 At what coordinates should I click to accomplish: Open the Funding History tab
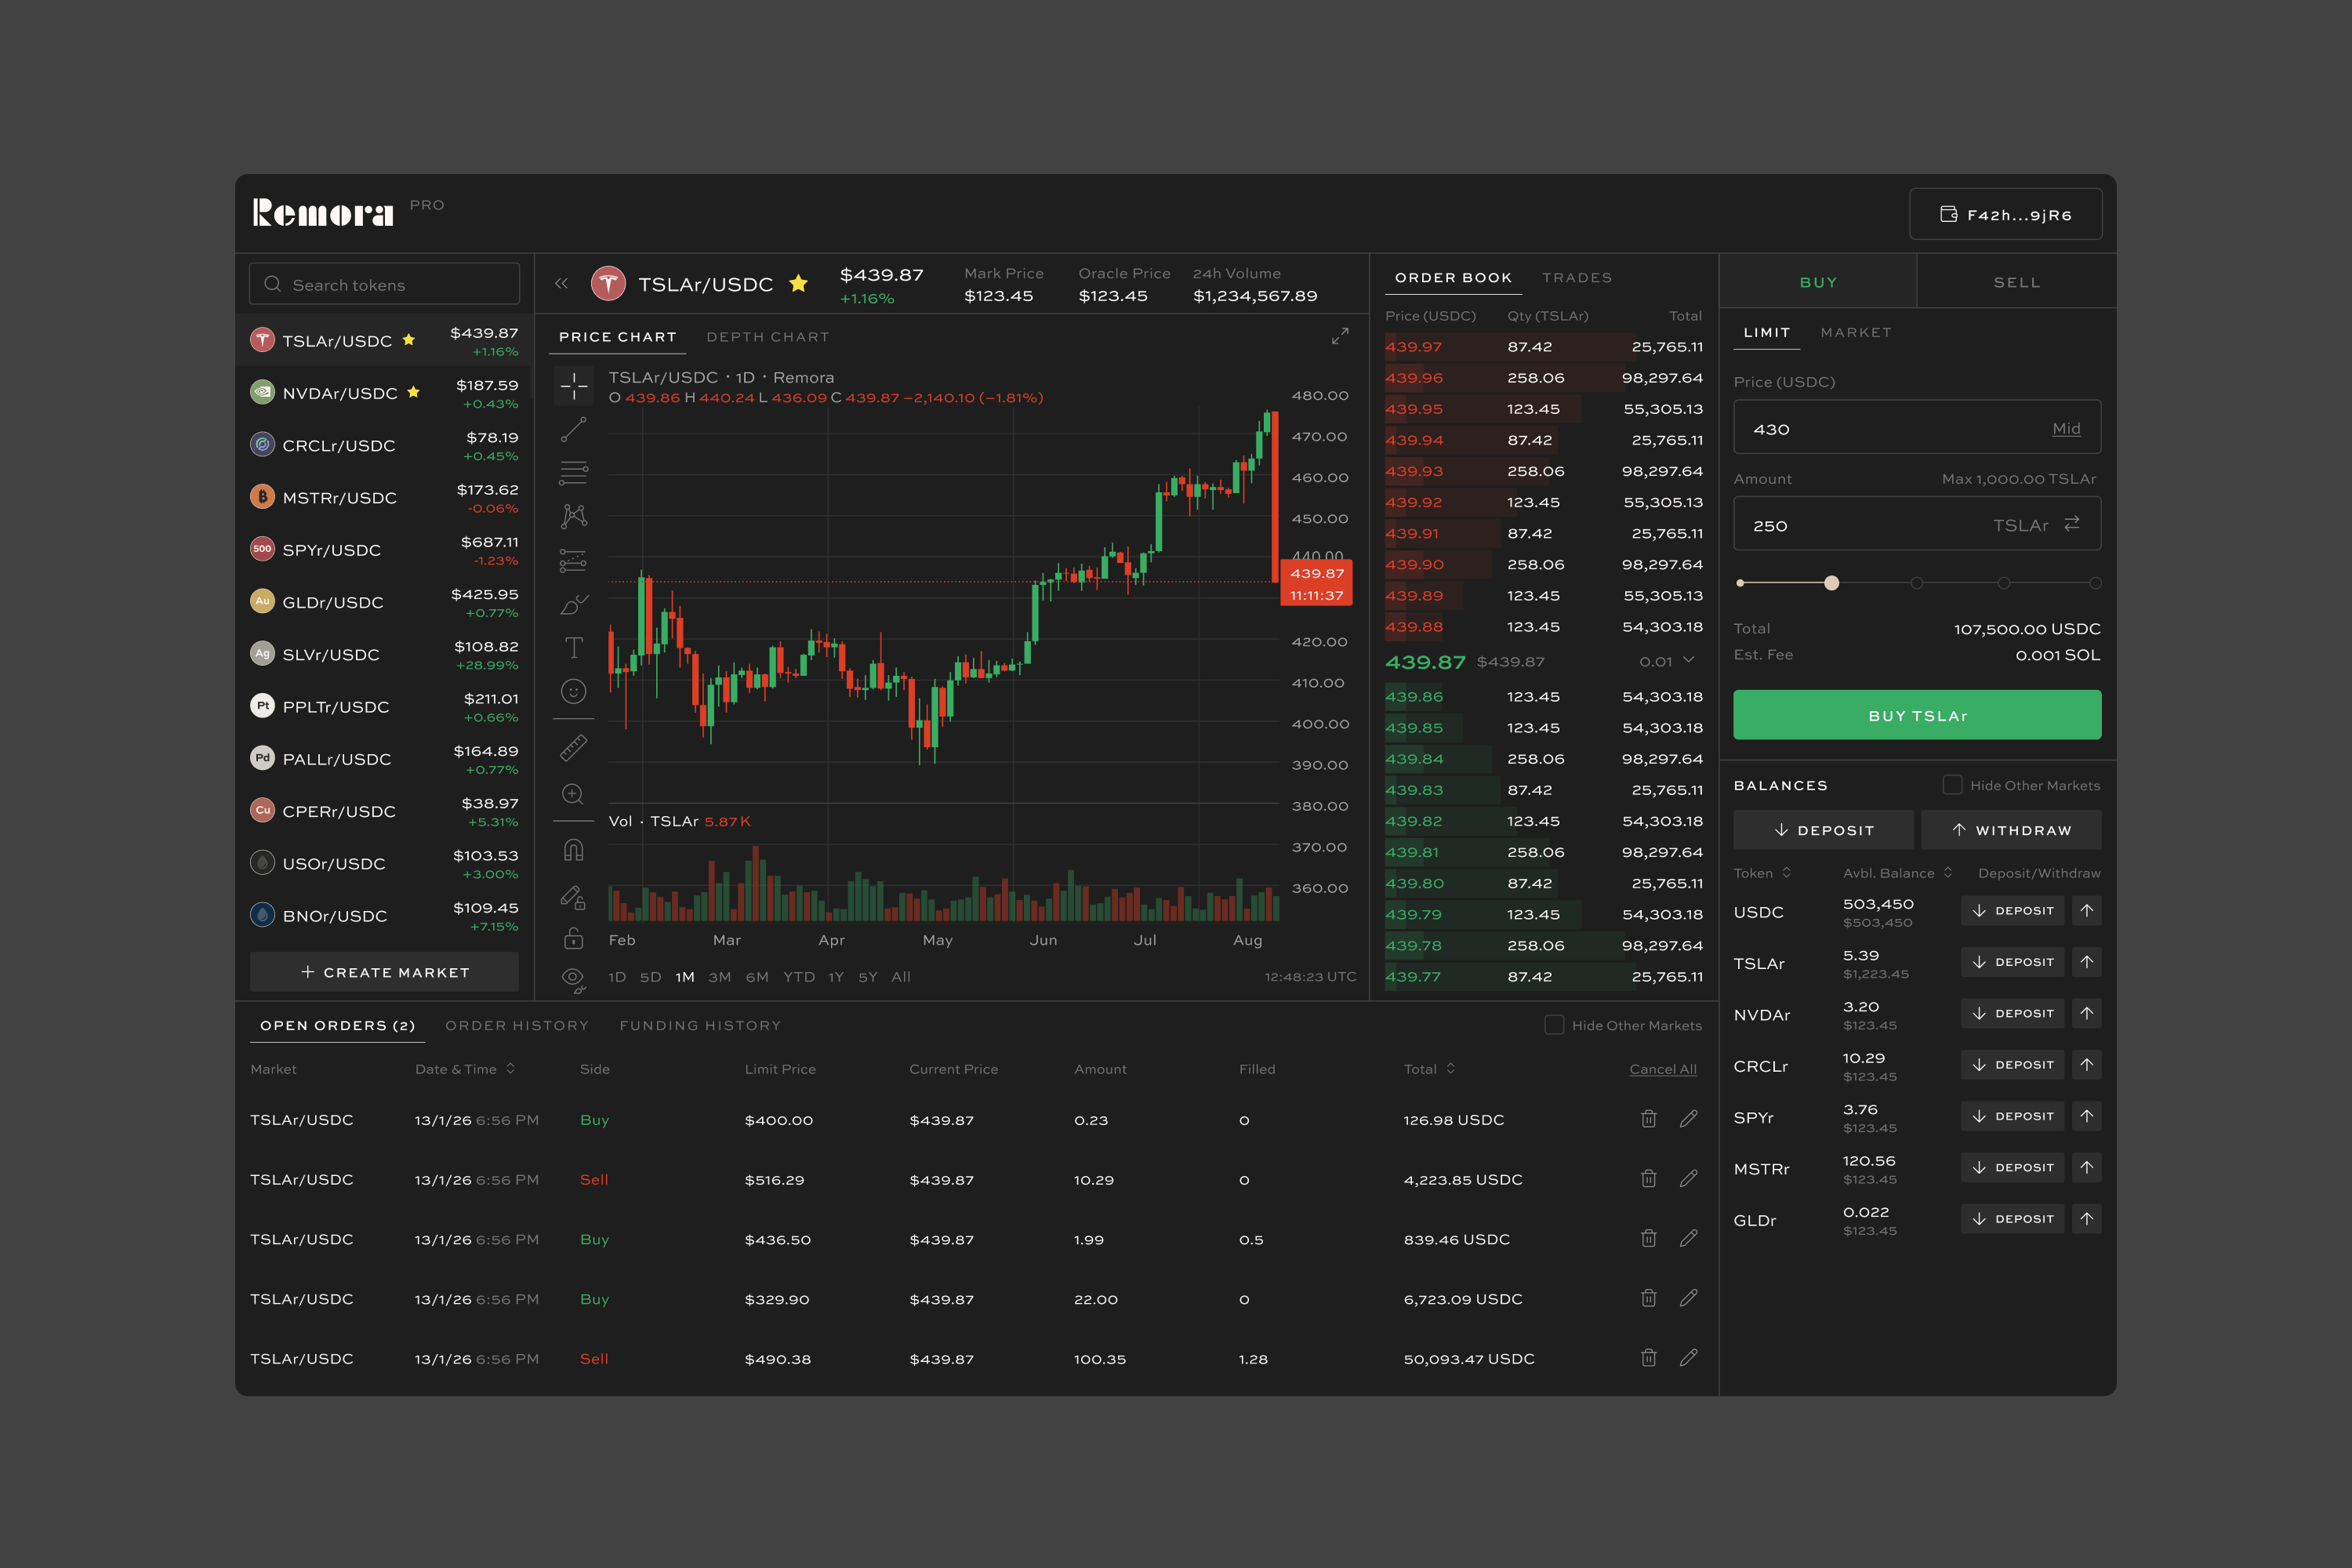coord(700,1026)
